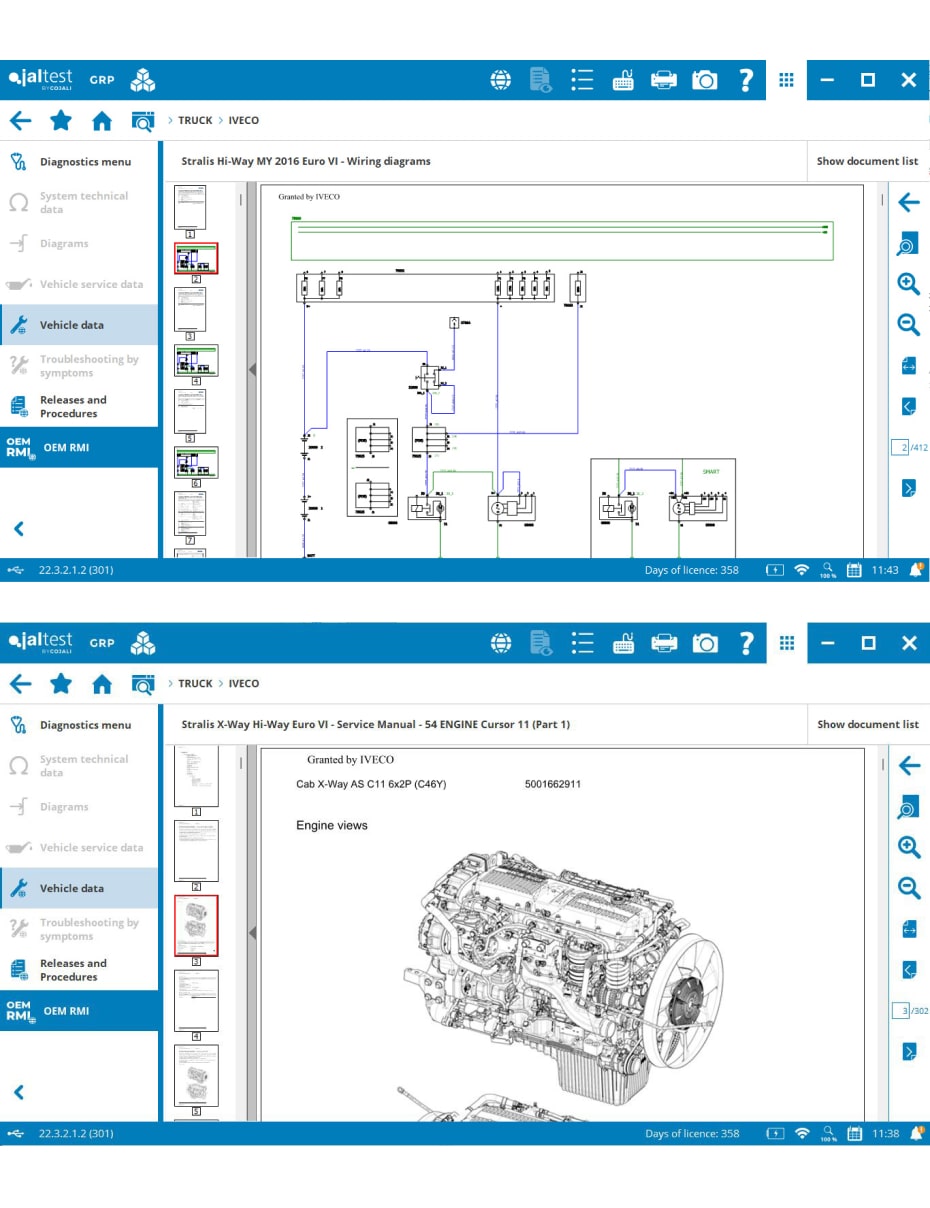
Task: Click 100% zoom indicator in Wiring diagrams status bar
Action: 828,570
